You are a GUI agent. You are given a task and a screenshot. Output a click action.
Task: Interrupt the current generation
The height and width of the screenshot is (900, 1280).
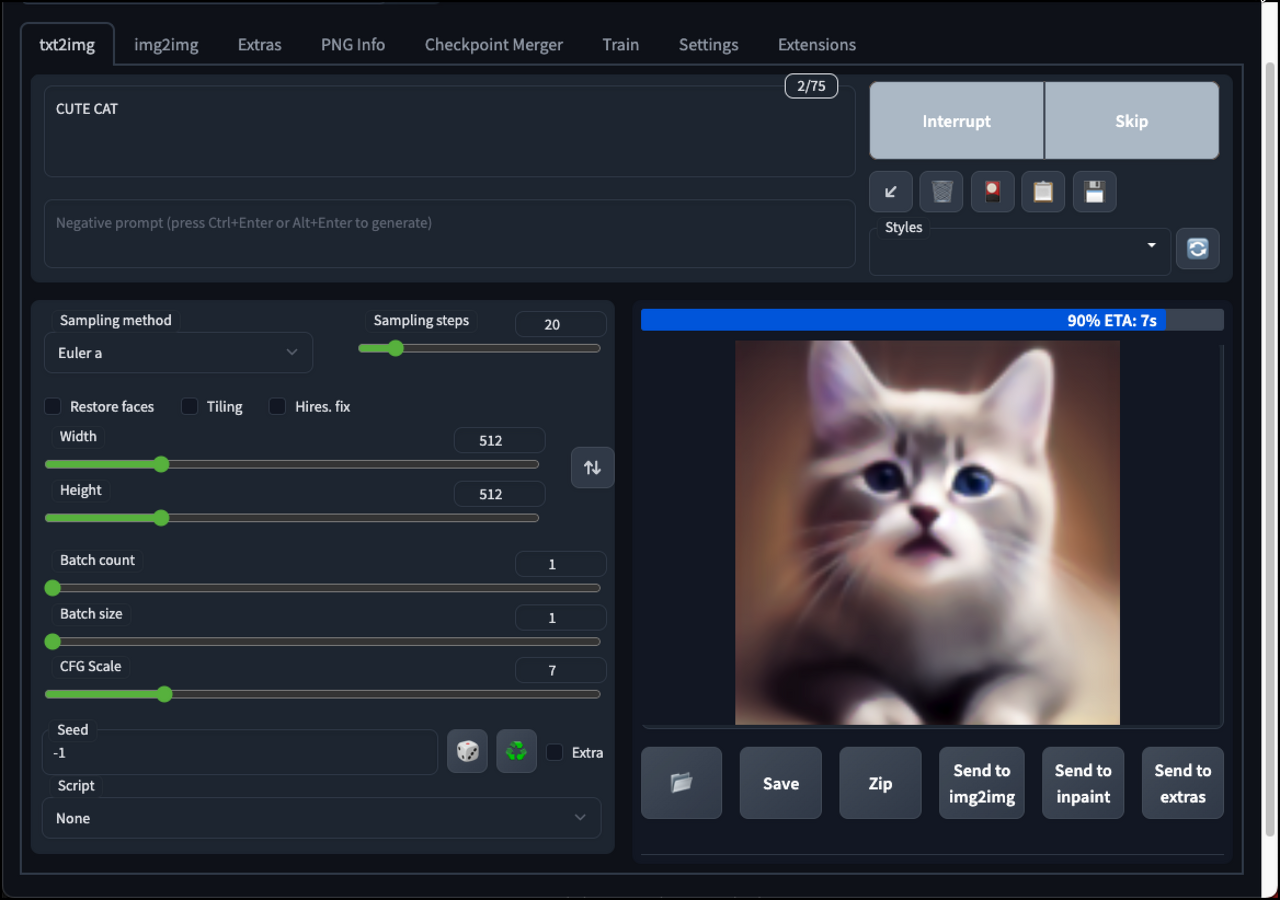pos(955,120)
